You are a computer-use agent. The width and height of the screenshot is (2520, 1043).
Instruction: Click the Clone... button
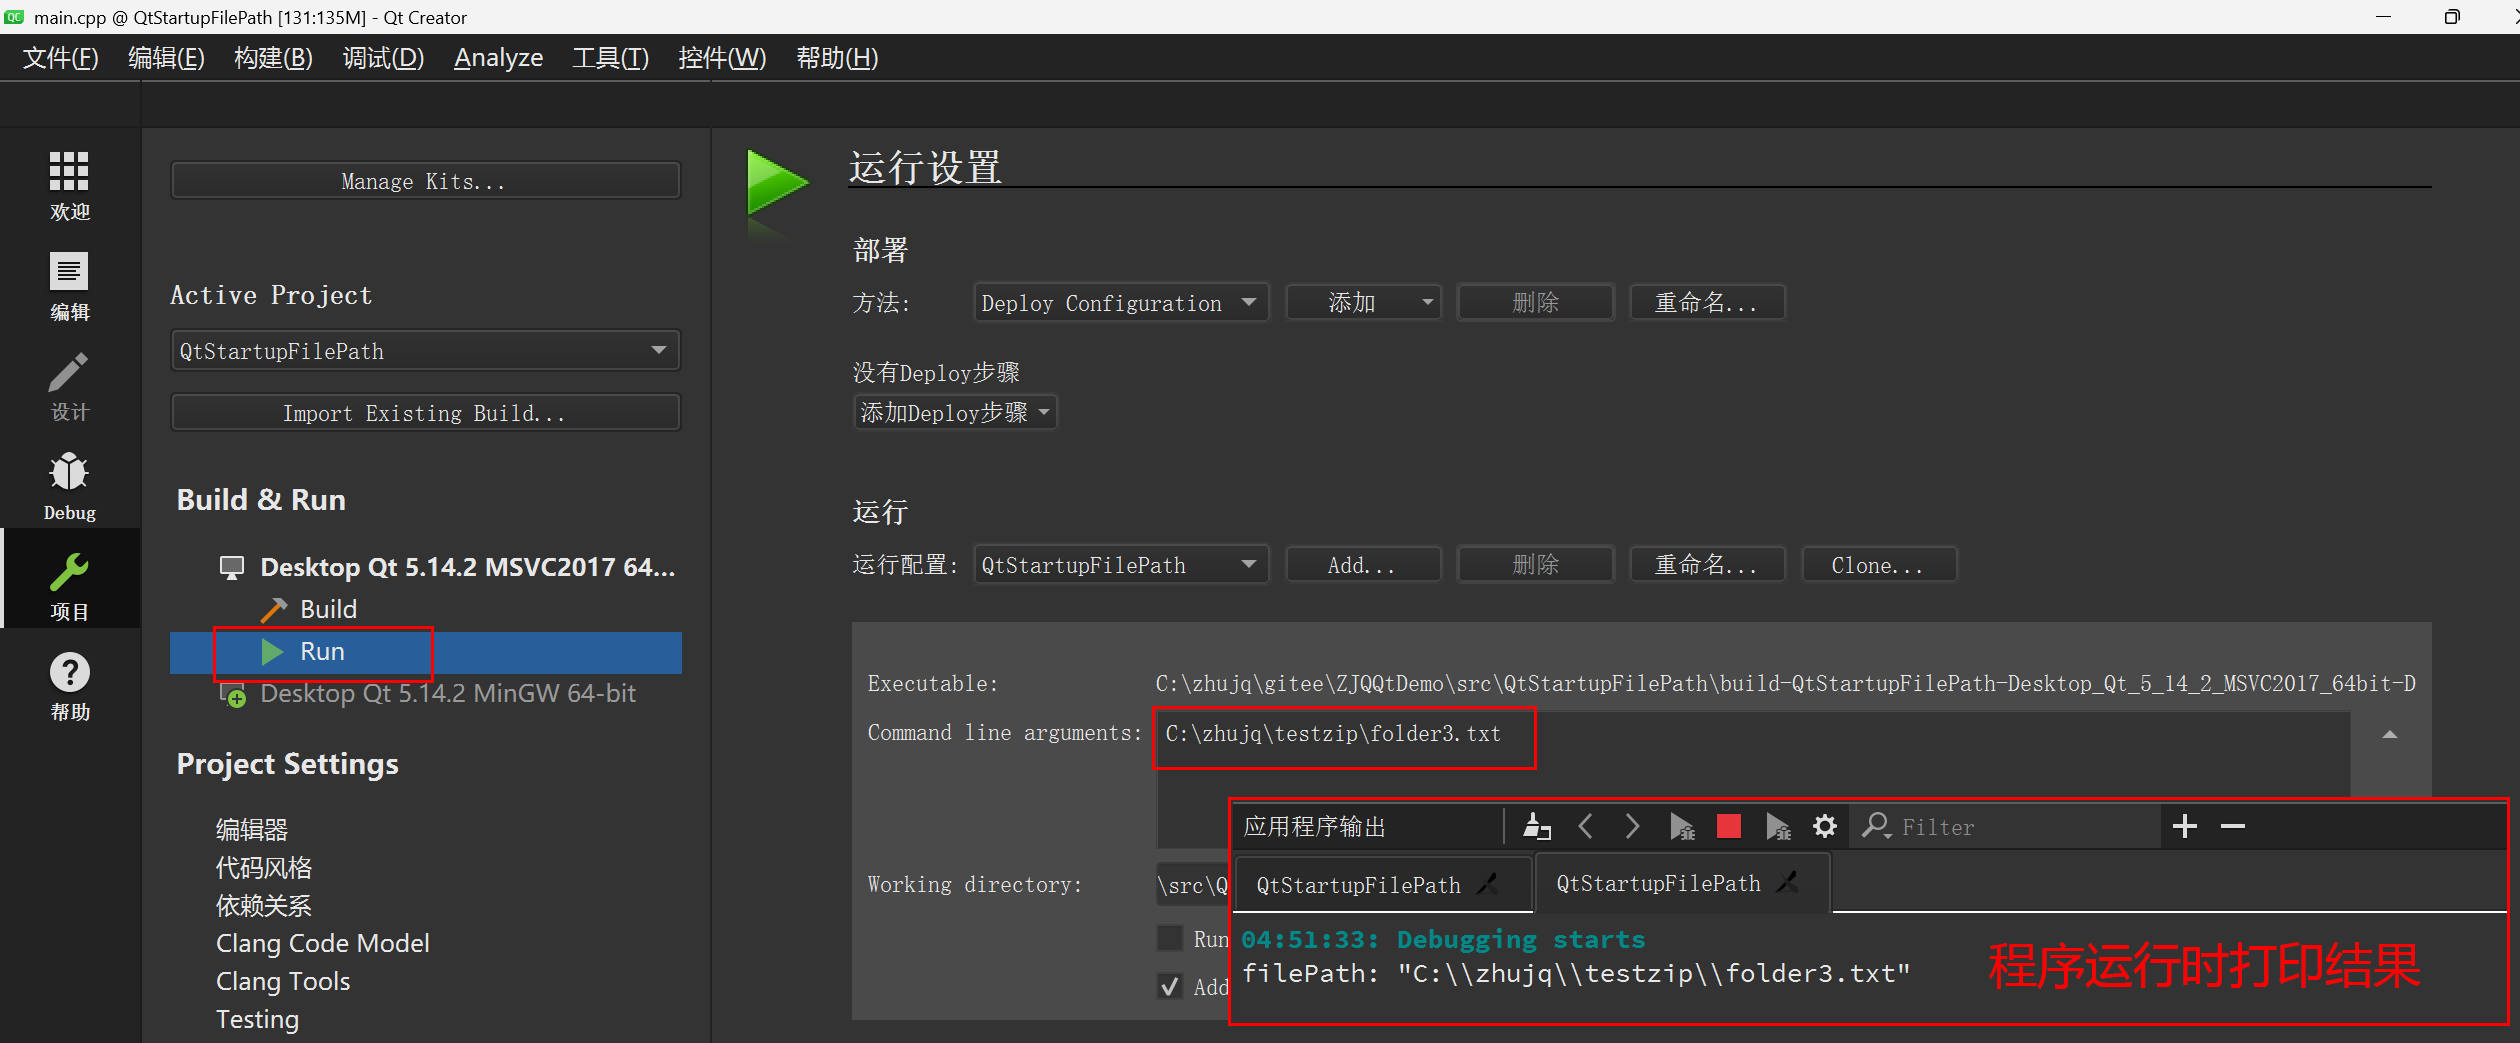(1877, 565)
